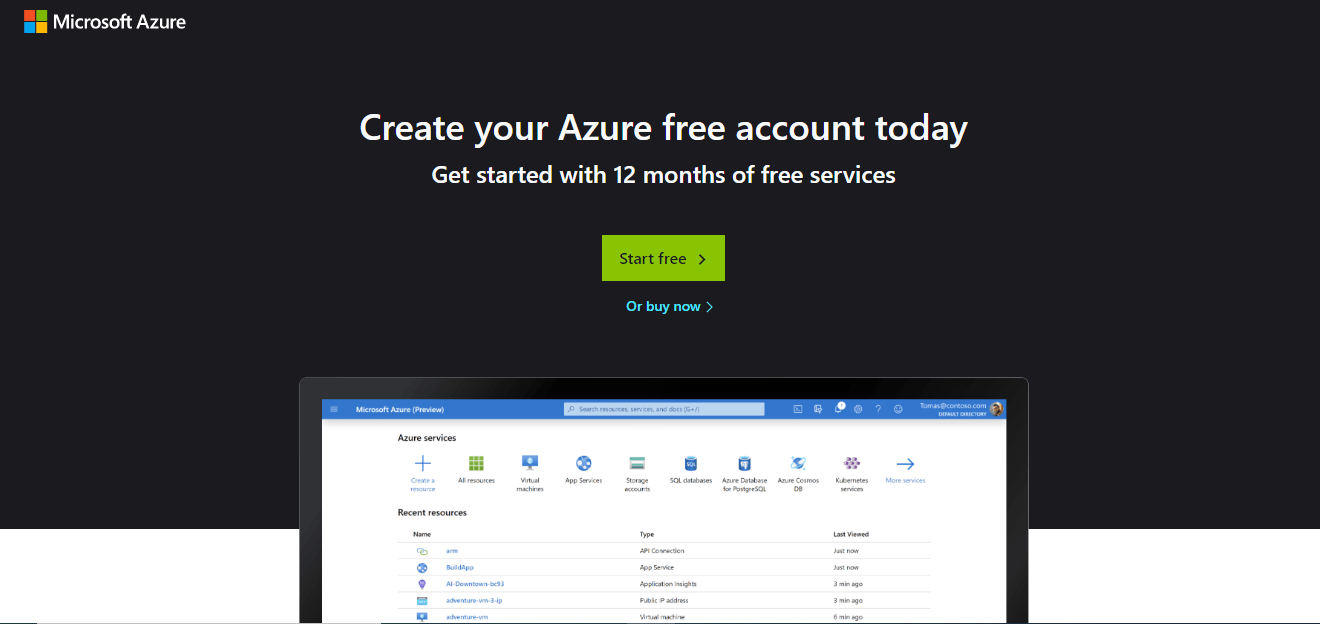Click the More services arrow icon
The height and width of the screenshot is (624, 1320).
click(905, 463)
